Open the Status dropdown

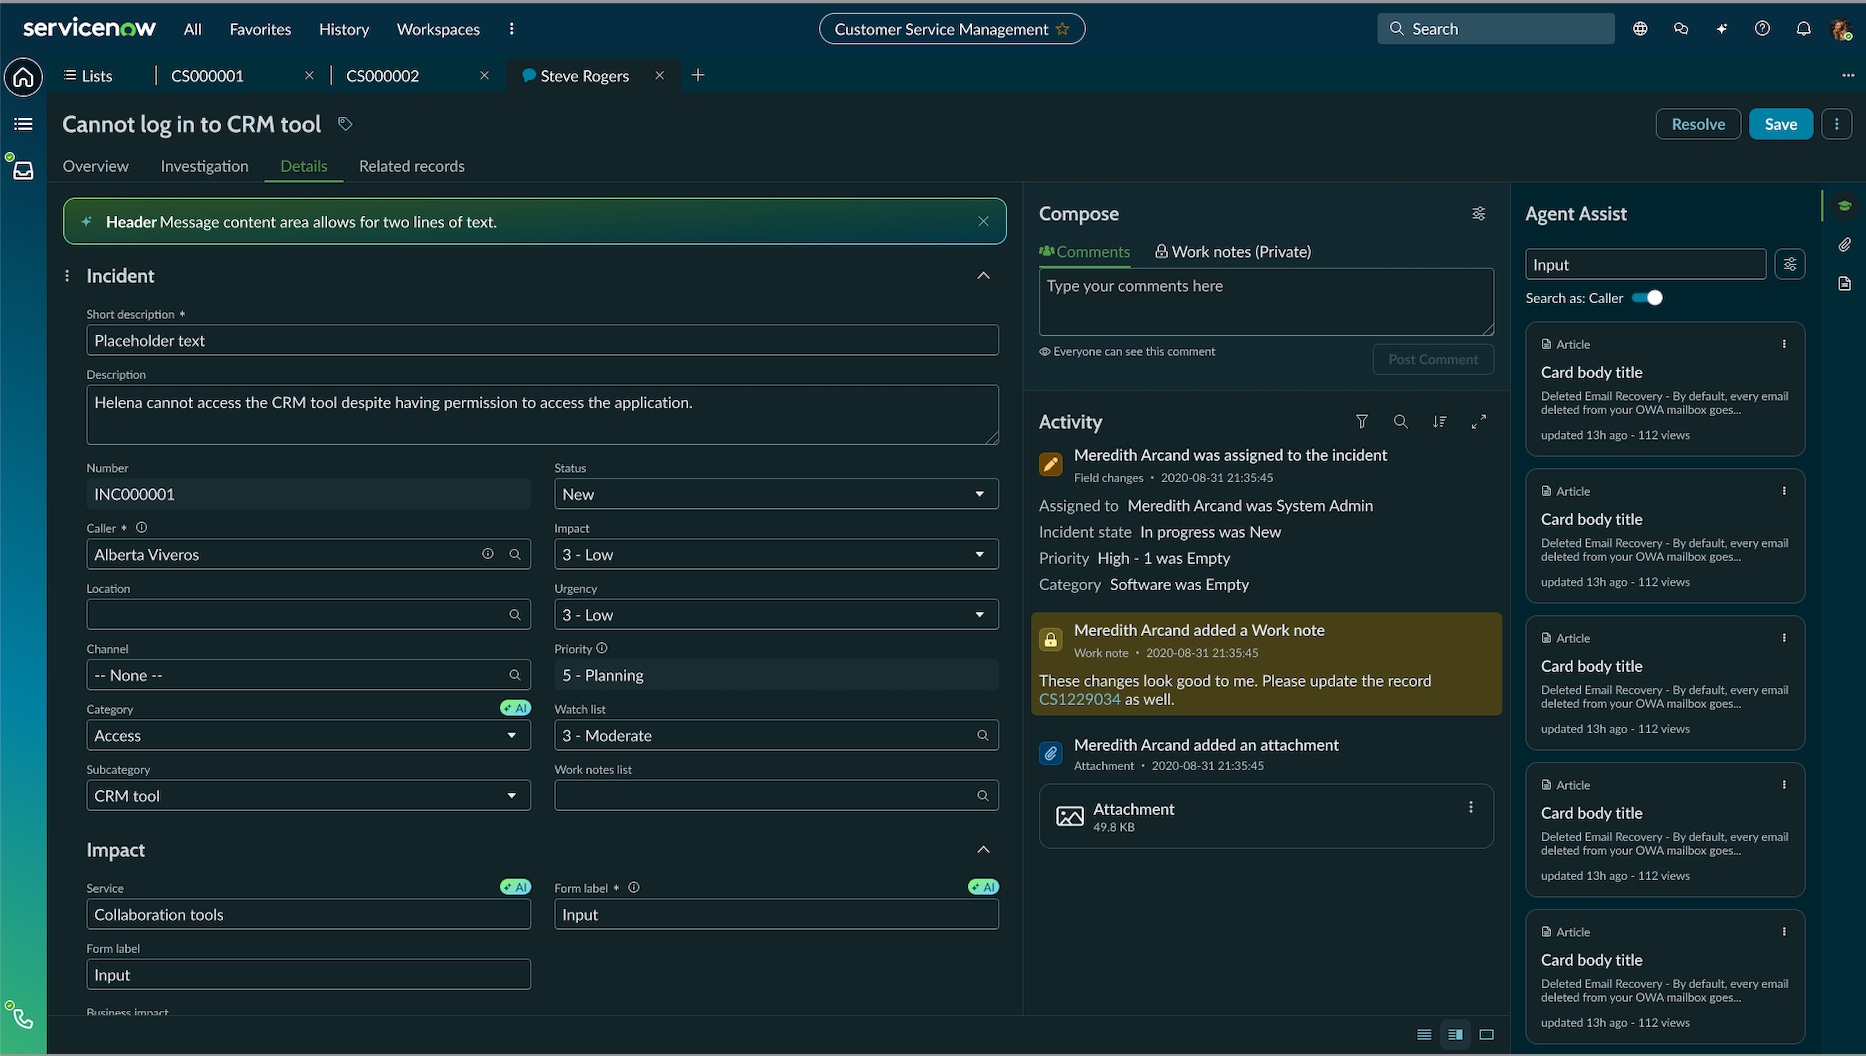(776, 494)
